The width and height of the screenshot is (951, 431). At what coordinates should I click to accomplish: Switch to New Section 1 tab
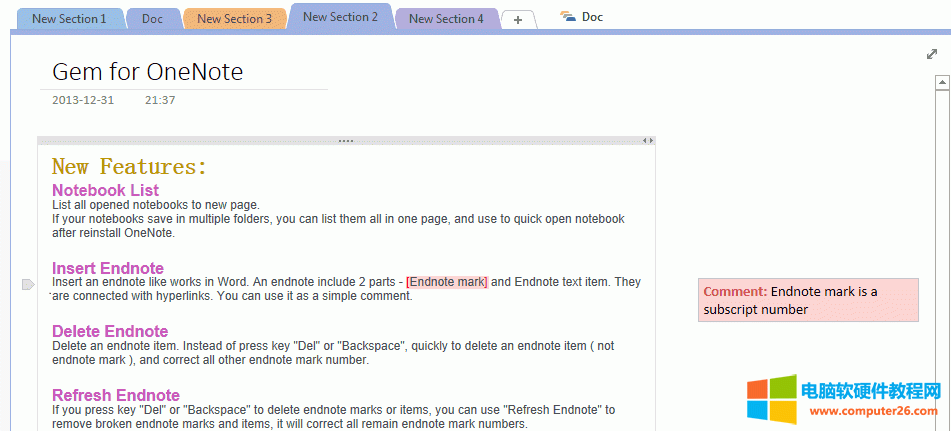click(68, 19)
